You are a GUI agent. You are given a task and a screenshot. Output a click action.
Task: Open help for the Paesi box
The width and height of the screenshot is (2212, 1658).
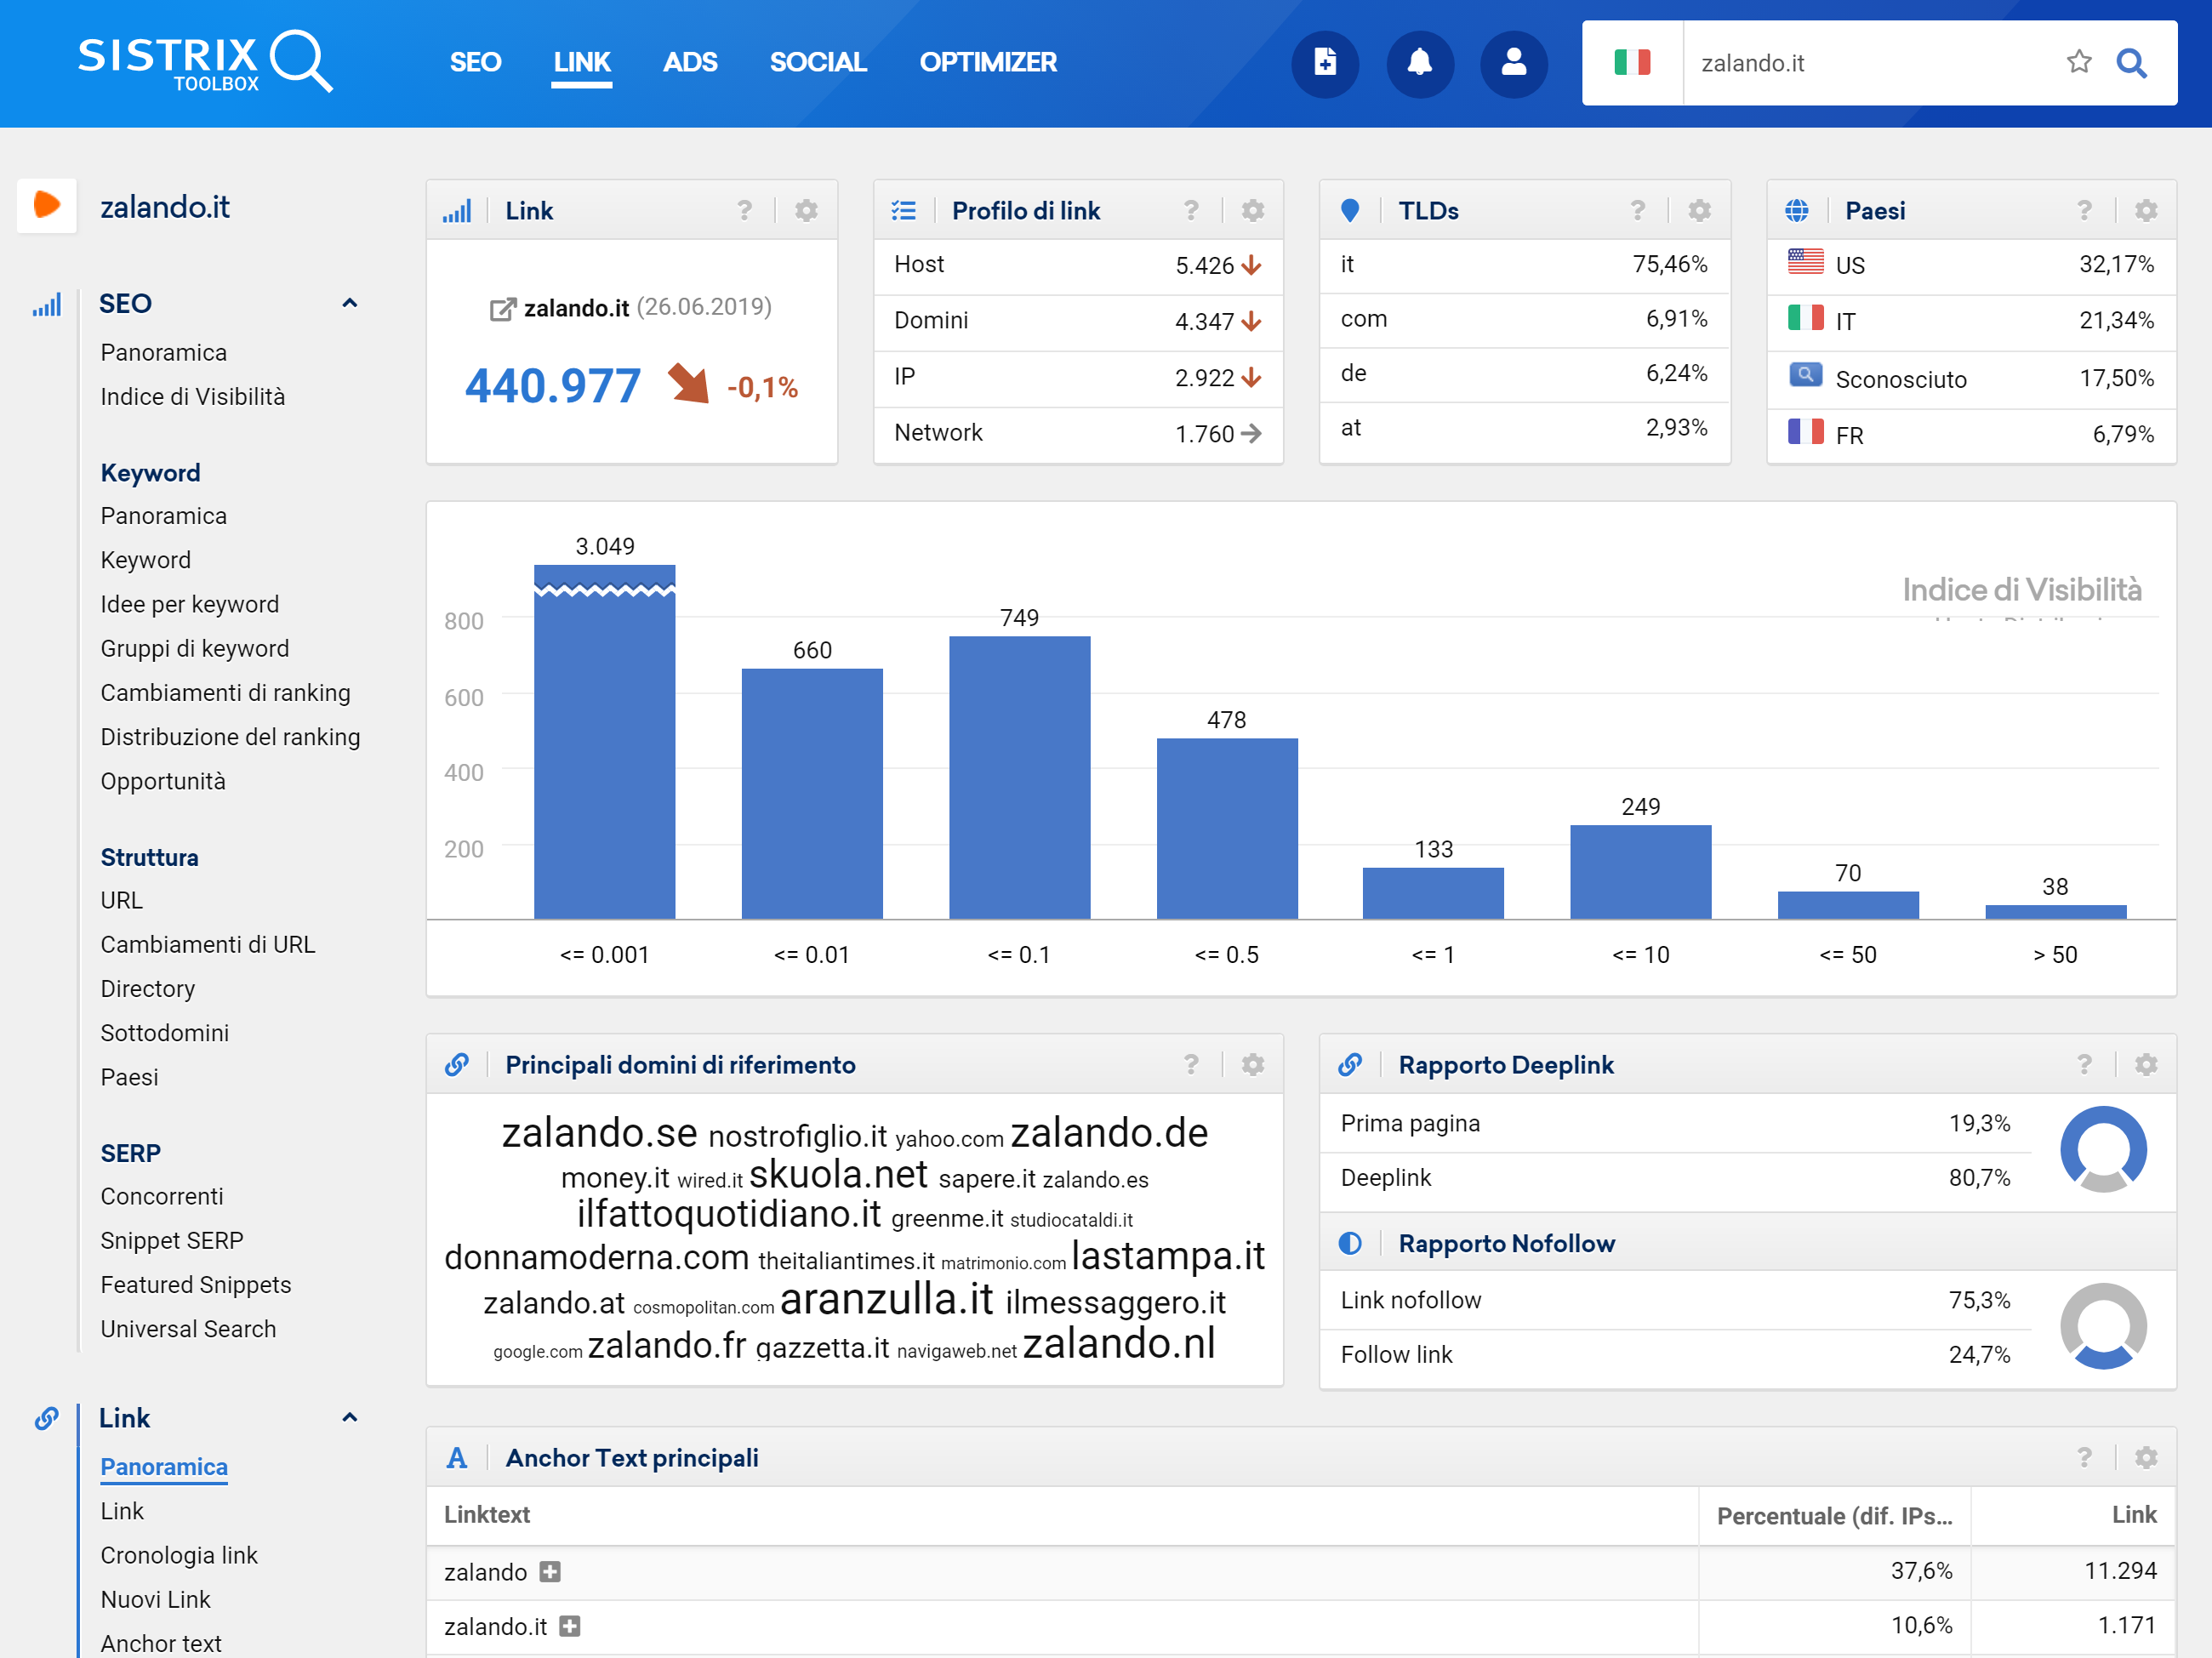click(x=2084, y=210)
